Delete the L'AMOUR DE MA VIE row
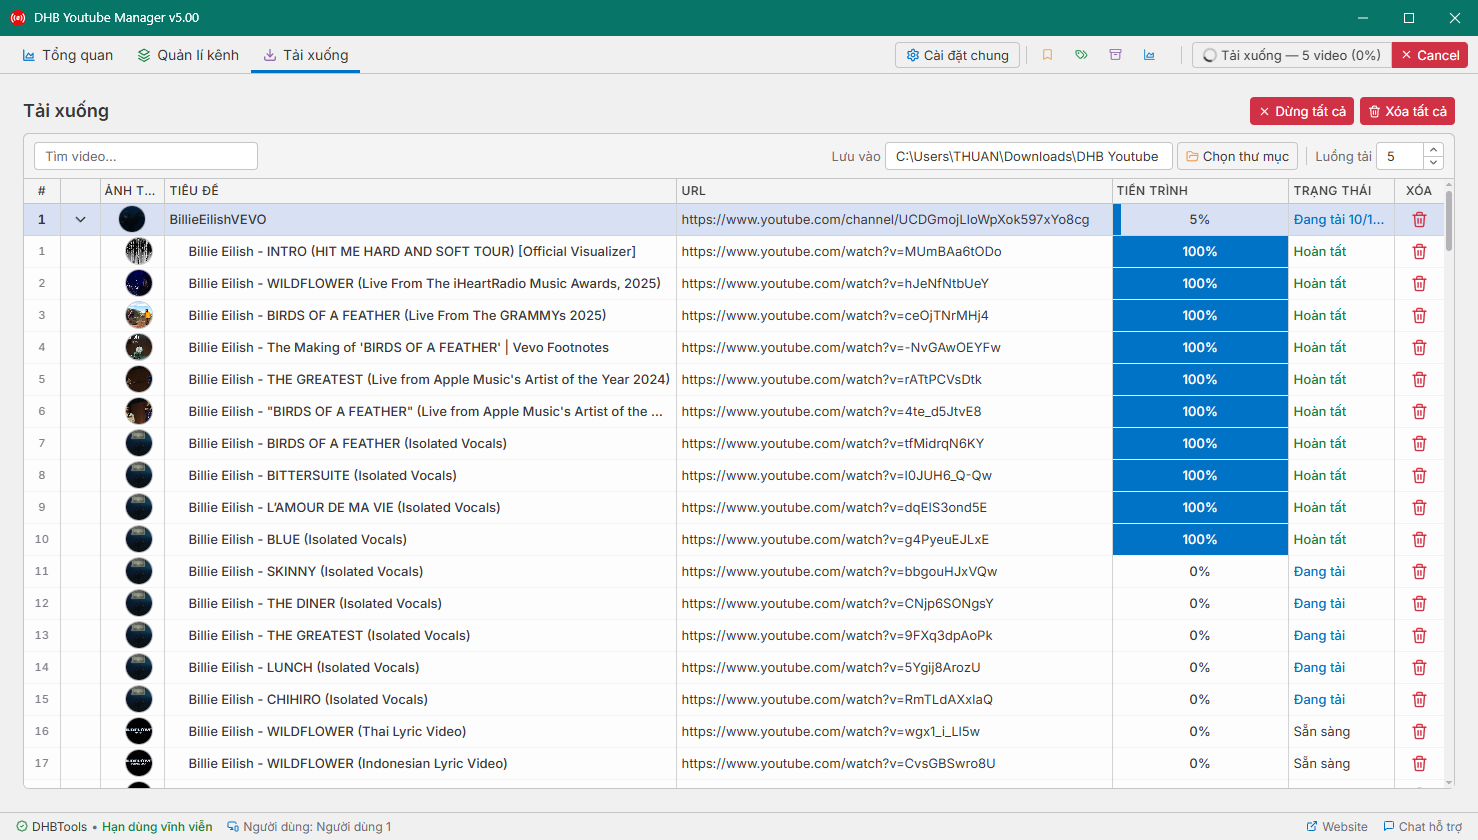This screenshot has width=1478, height=840. (1419, 508)
